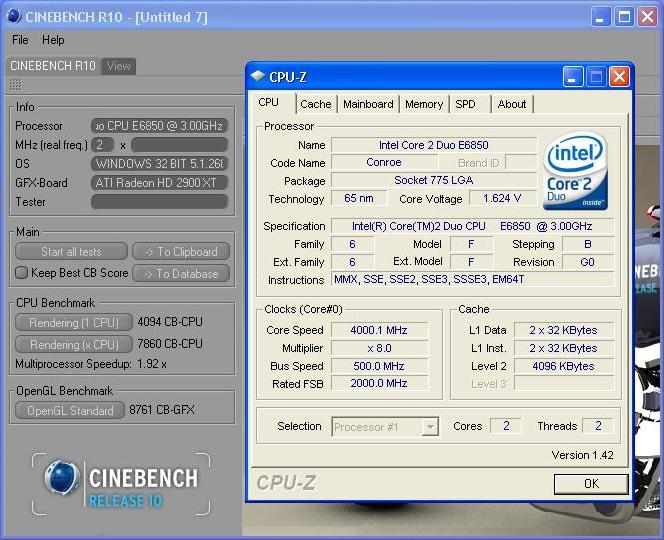Image resolution: width=664 pixels, height=540 pixels.
Task: Switch to the View tab in Cinebench
Action: point(119,66)
